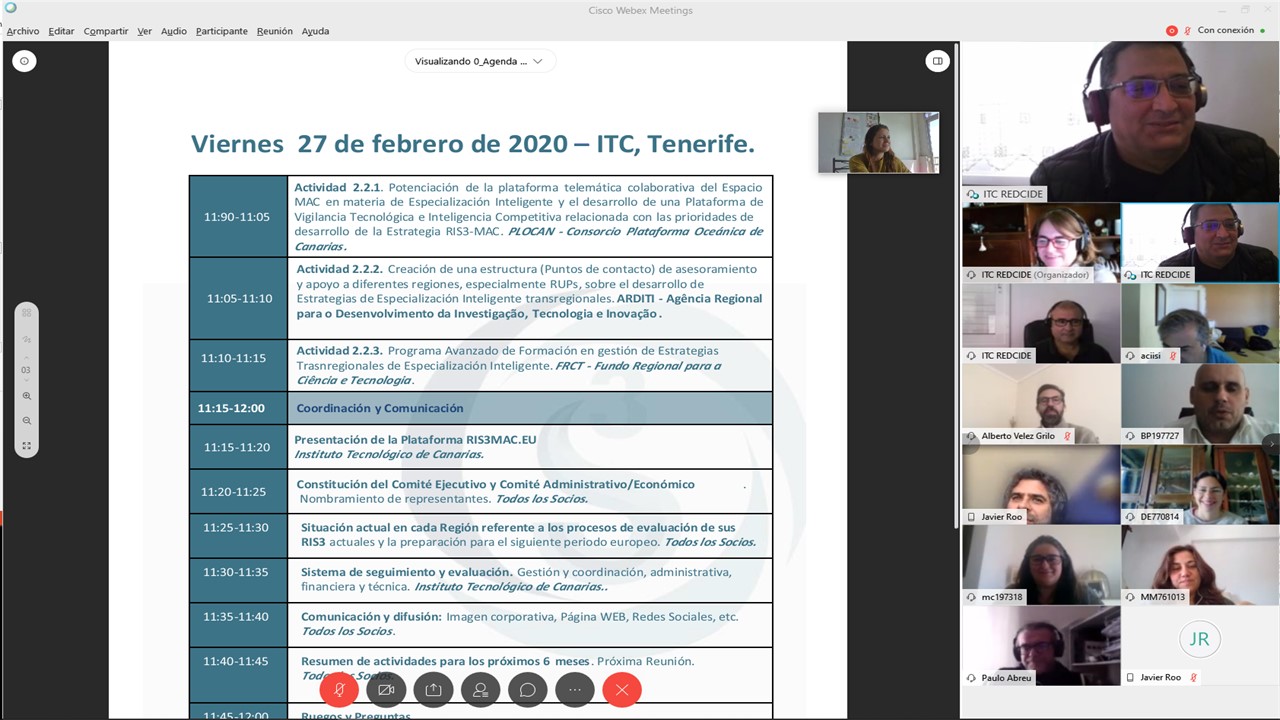Open the Reunión menu
This screenshot has width=1280, height=720.
point(275,31)
